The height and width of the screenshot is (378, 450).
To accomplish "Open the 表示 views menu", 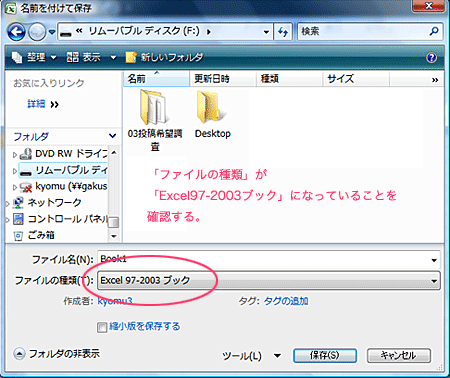I will (84, 57).
